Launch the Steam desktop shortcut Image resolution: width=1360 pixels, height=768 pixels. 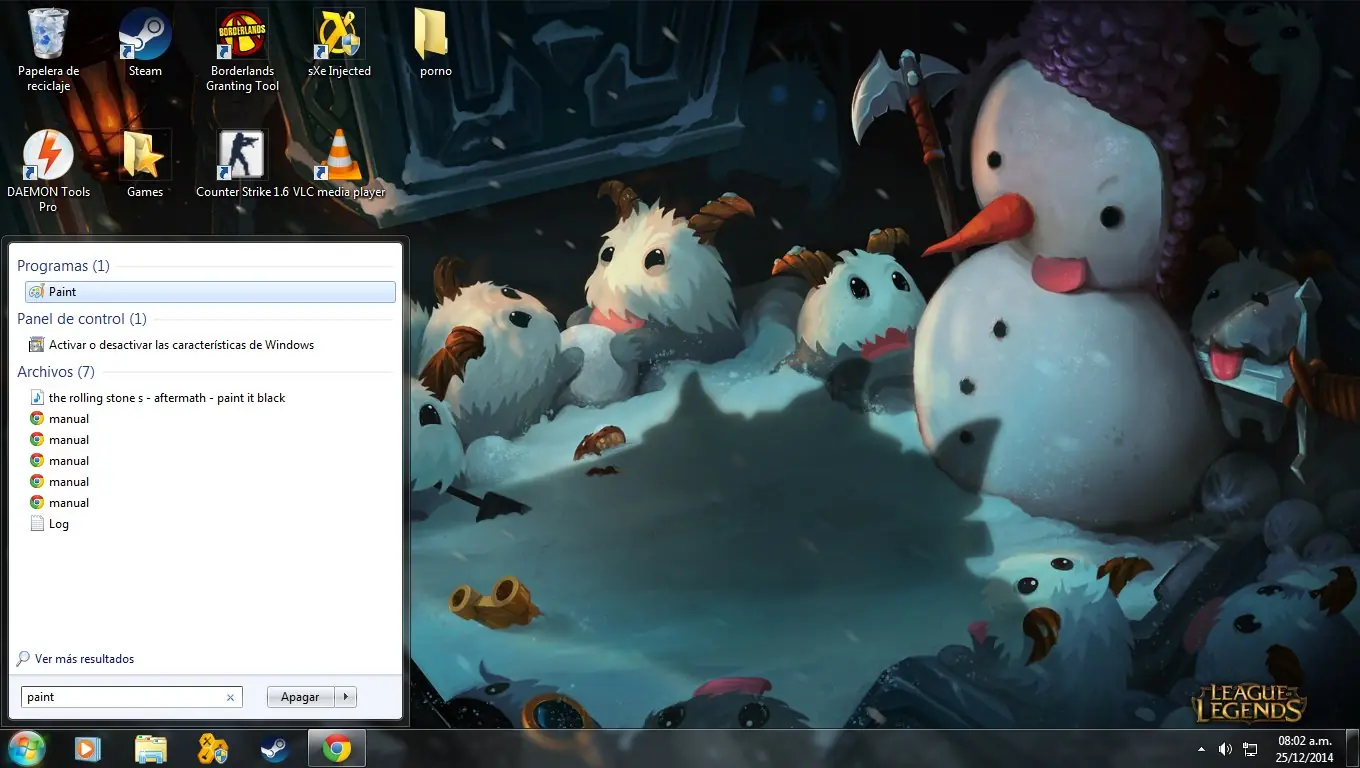click(145, 43)
